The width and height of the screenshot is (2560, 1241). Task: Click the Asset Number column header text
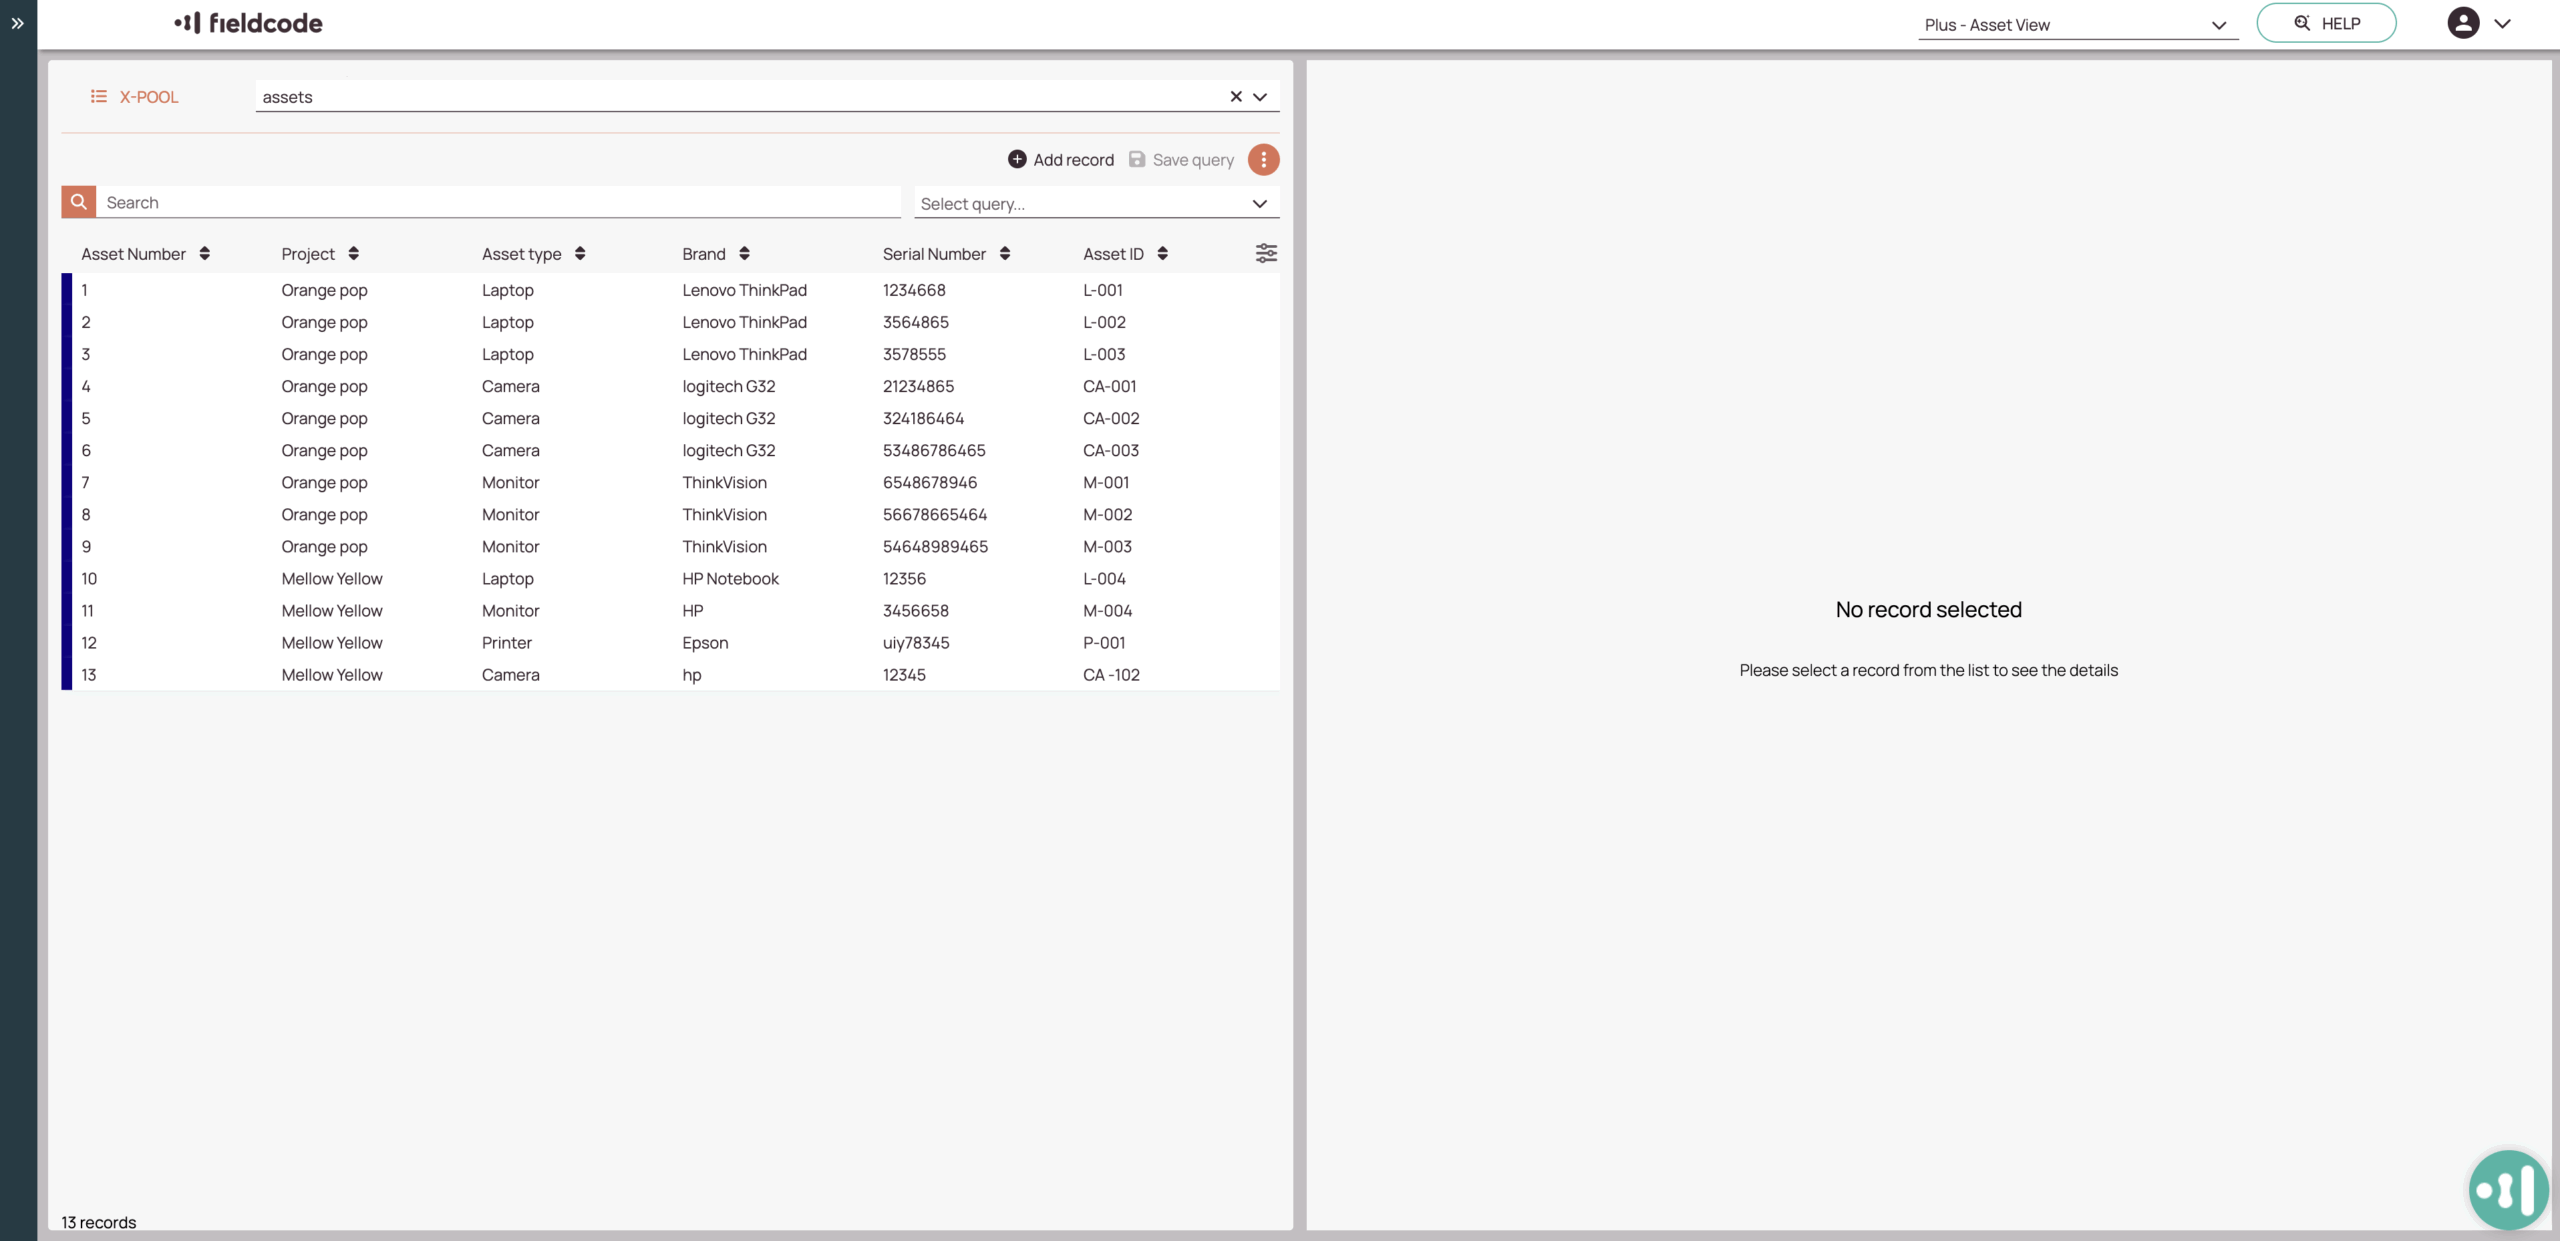(133, 254)
